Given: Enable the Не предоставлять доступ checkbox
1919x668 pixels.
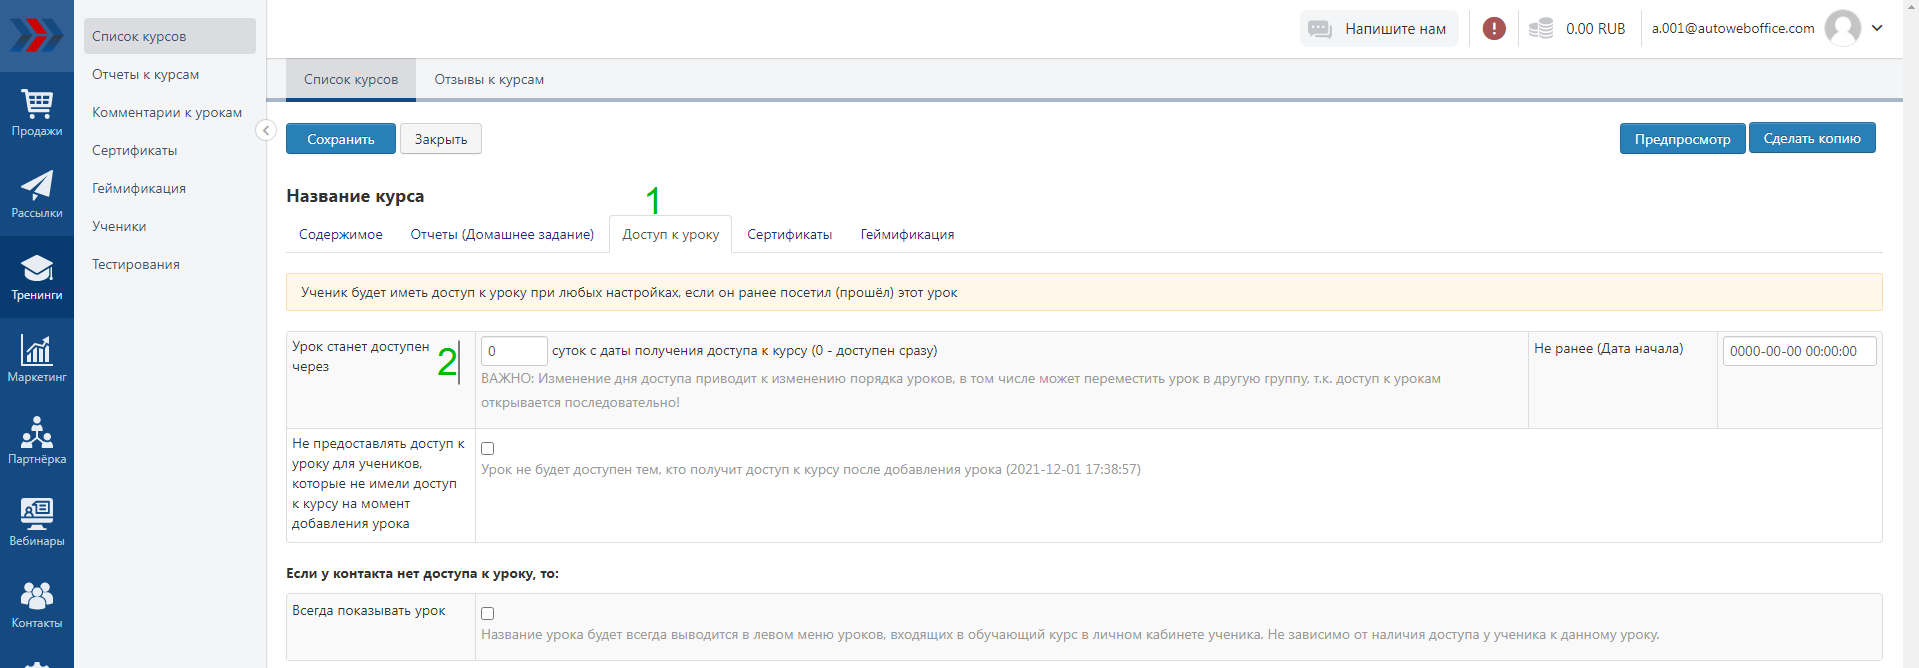Looking at the screenshot, I should (488, 449).
